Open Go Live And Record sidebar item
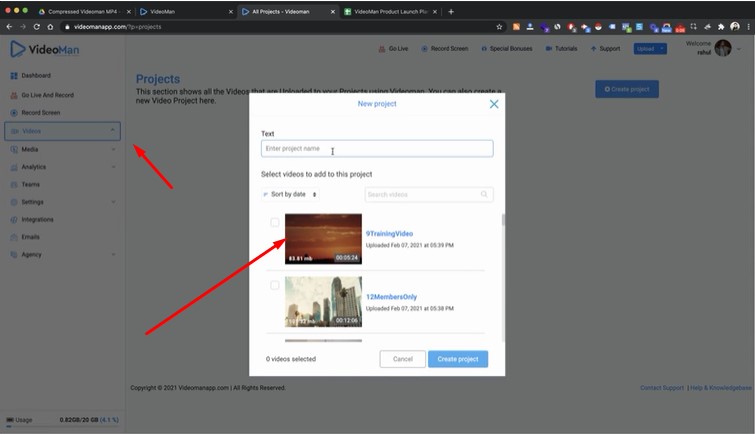The height and width of the screenshot is (434, 755). pos(47,95)
